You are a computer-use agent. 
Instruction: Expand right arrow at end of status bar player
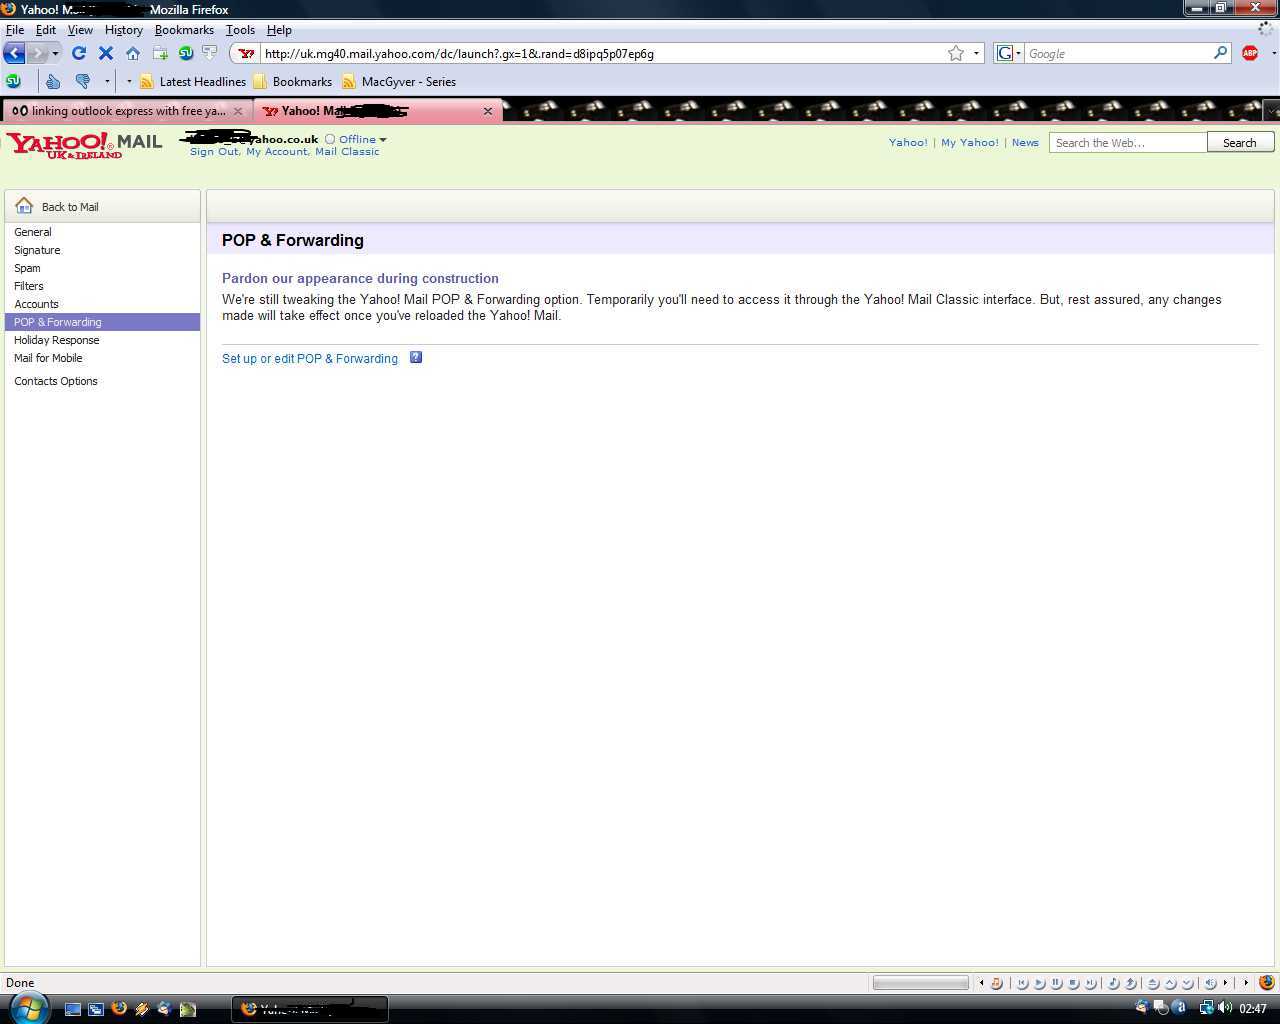[x=1246, y=983]
